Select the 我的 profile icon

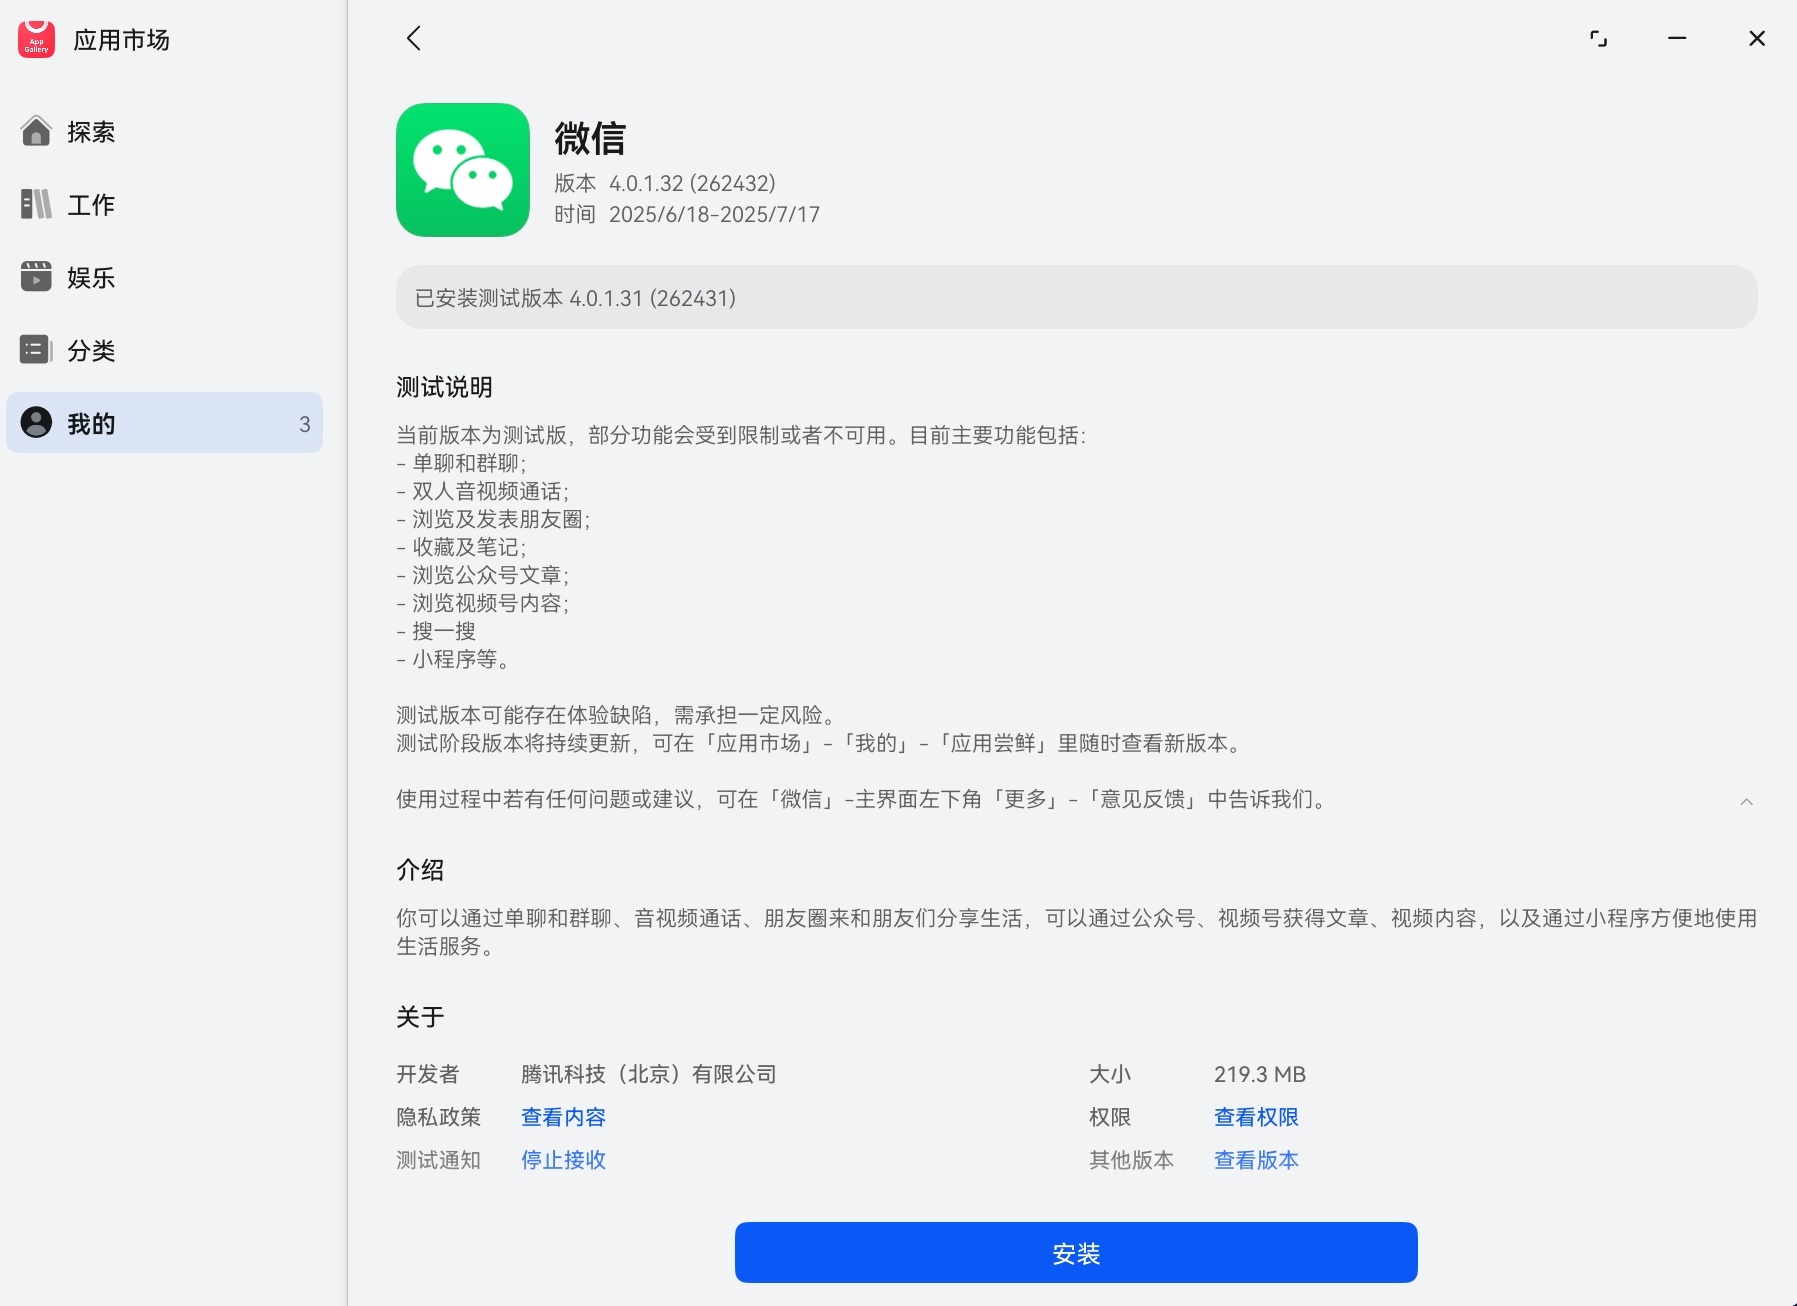point(36,423)
